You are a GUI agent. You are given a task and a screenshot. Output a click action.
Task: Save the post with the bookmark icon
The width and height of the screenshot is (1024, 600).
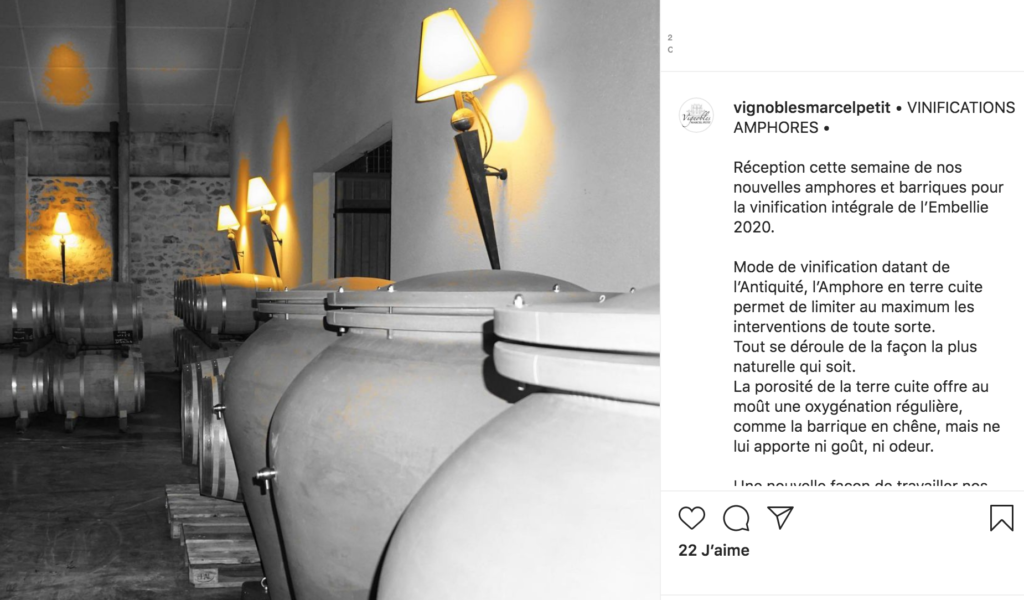click(1001, 518)
